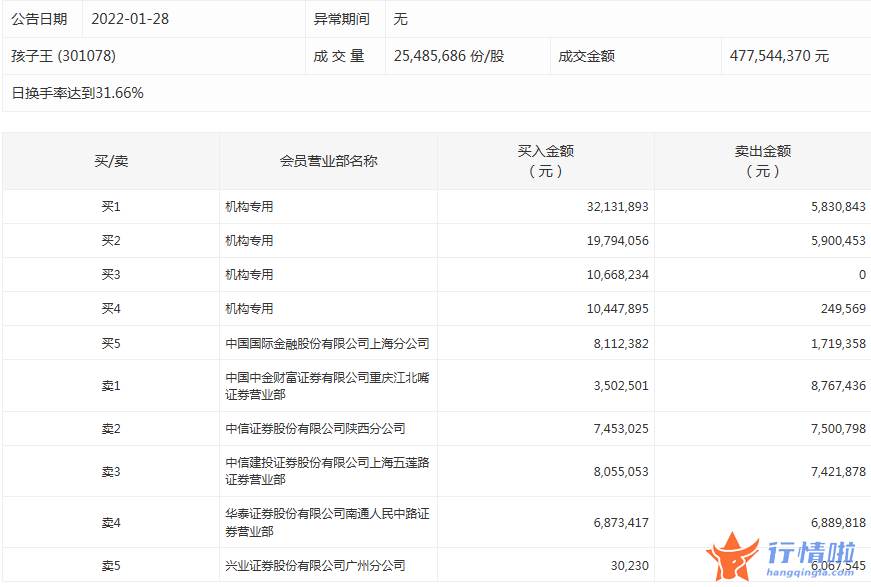Select the 买5 row label
Image resolution: width=871 pixels, height=587 pixels.
point(111,343)
